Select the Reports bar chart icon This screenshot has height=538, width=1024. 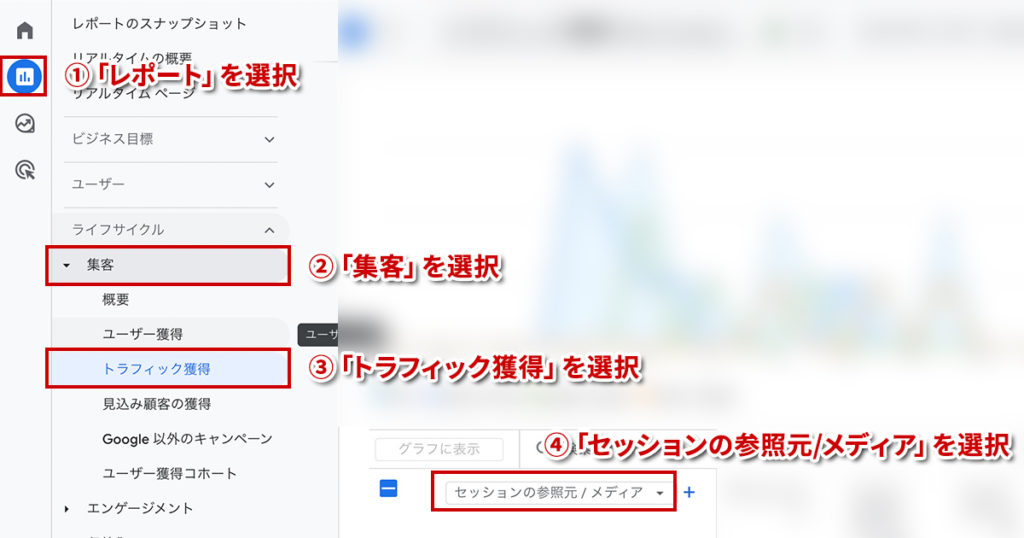(25, 76)
